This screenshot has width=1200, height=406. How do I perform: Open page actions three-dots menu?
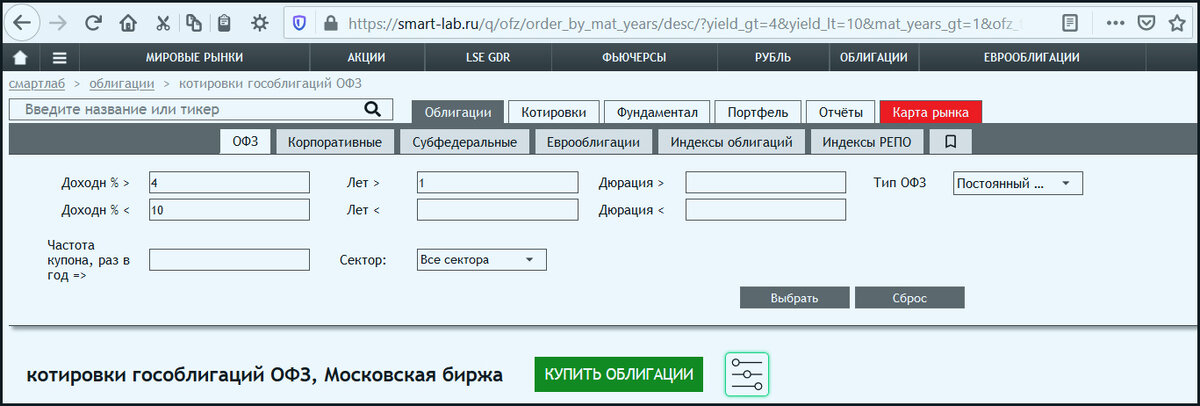[1117, 22]
